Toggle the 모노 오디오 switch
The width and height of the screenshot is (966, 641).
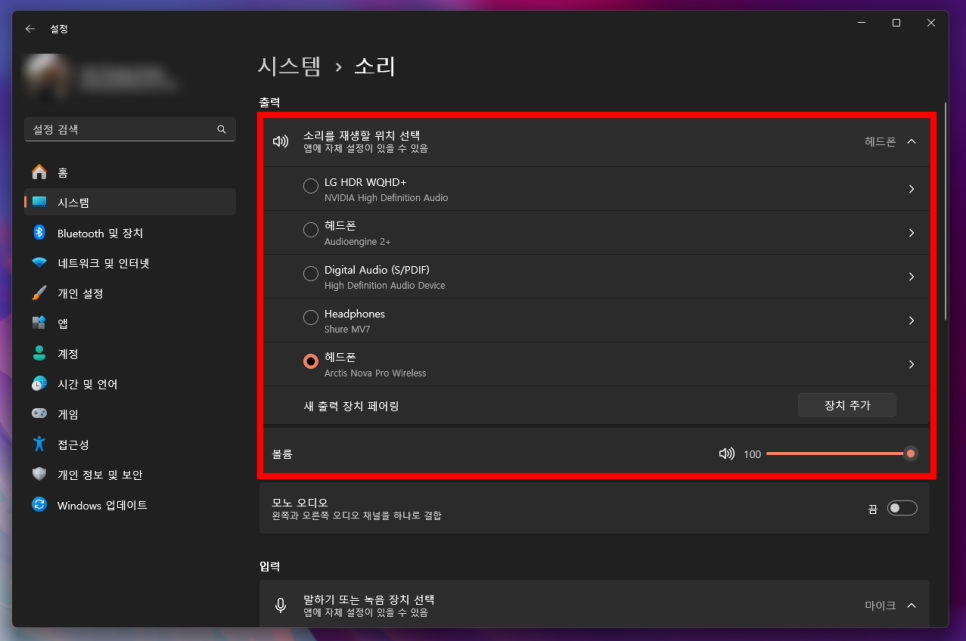click(x=902, y=508)
